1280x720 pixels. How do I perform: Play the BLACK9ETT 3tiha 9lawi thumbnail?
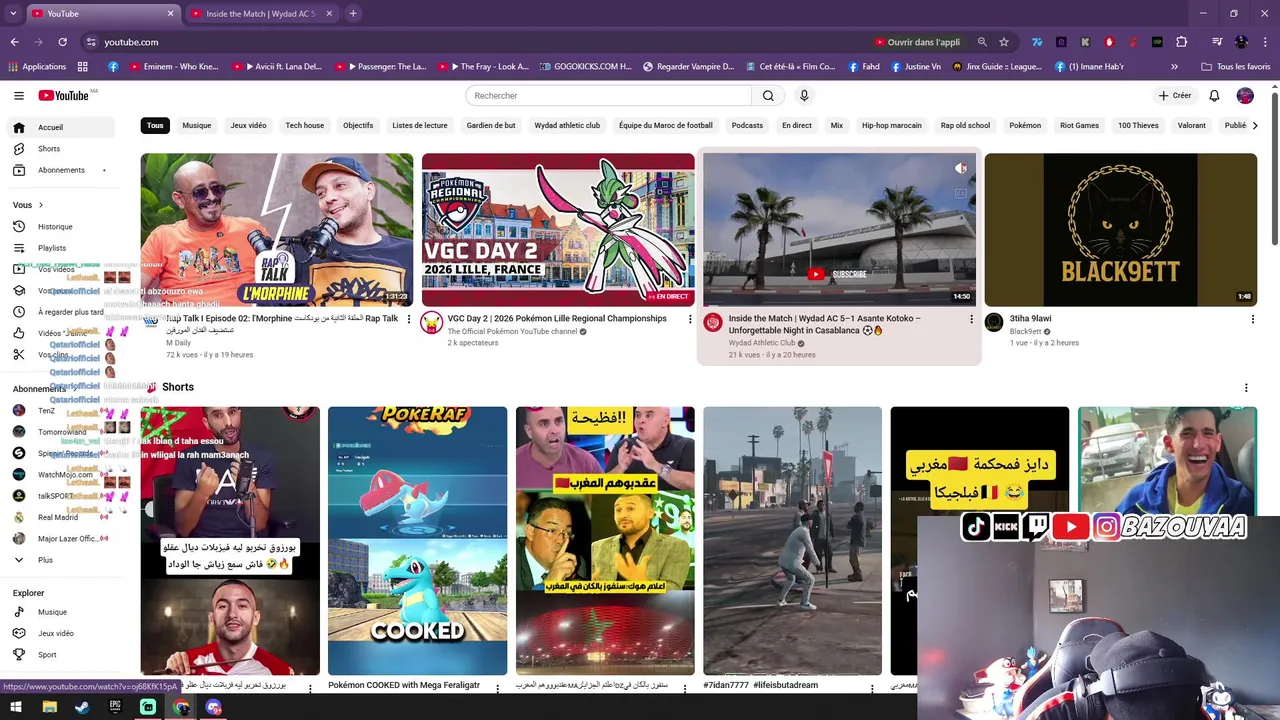pyautogui.click(x=1120, y=230)
